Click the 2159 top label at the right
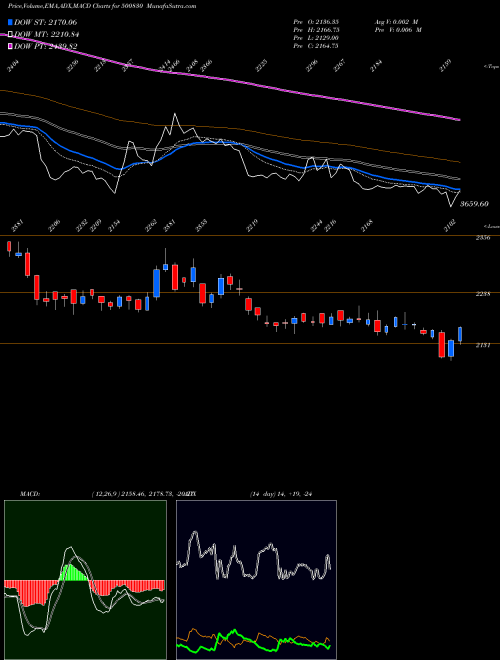Image resolution: width=500 pixels, height=660 pixels. (x=446, y=66)
